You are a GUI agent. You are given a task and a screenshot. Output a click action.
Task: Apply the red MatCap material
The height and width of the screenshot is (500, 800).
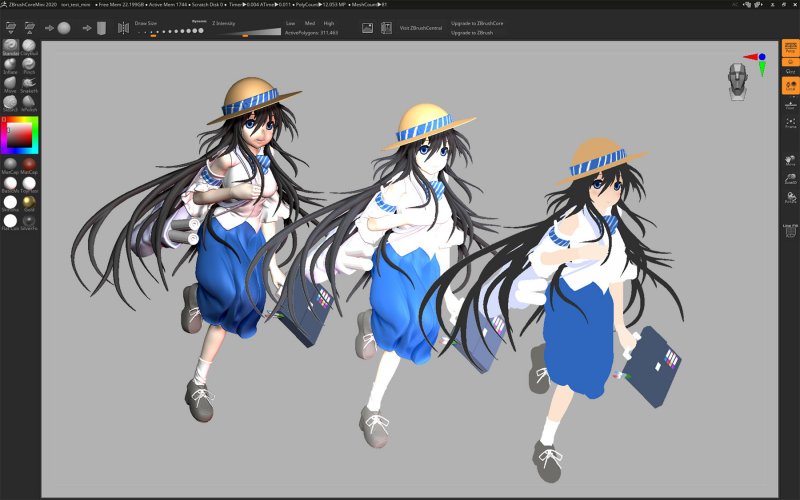pos(29,164)
